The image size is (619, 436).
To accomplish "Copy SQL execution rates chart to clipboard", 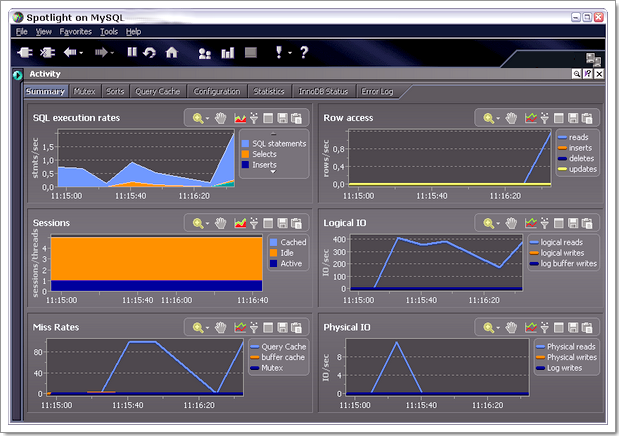I will tap(296, 118).
